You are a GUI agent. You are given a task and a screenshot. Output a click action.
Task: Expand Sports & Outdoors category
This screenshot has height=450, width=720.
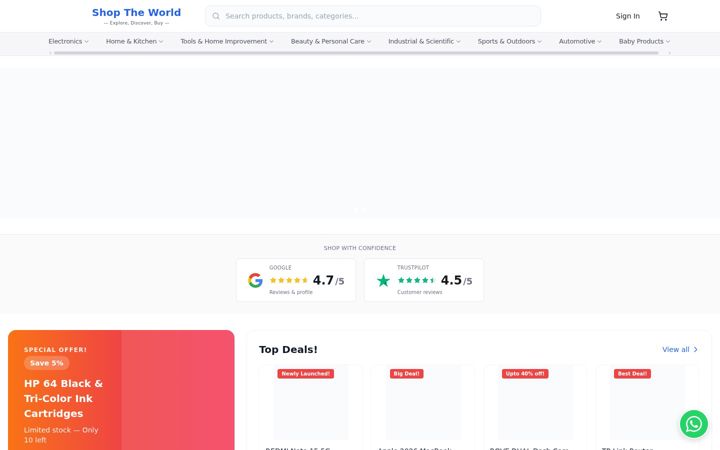tap(510, 41)
